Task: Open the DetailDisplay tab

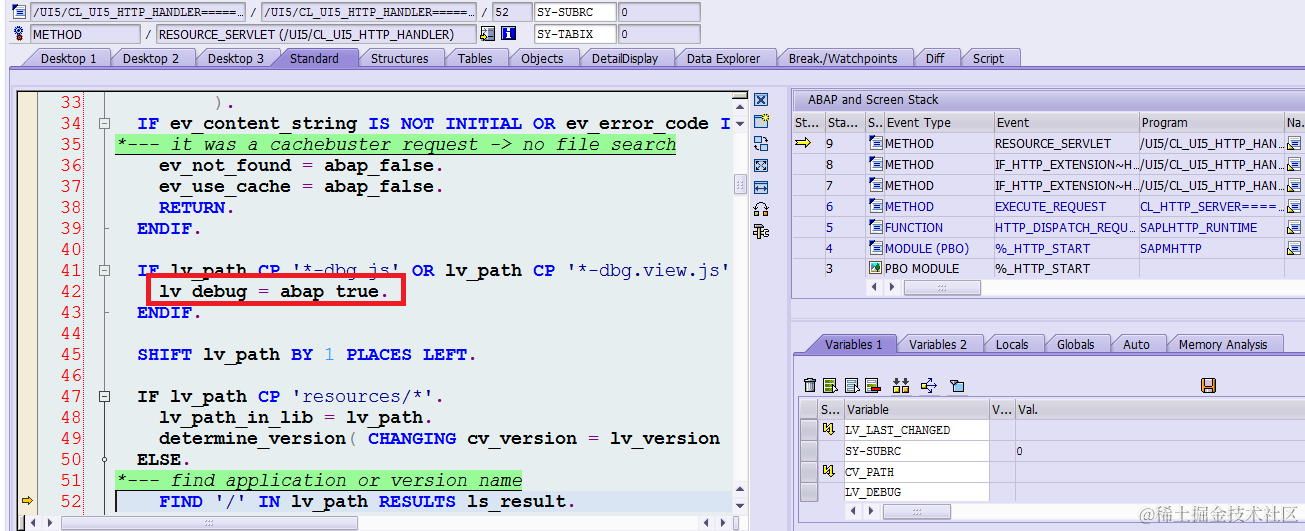Action: (x=625, y=58)
